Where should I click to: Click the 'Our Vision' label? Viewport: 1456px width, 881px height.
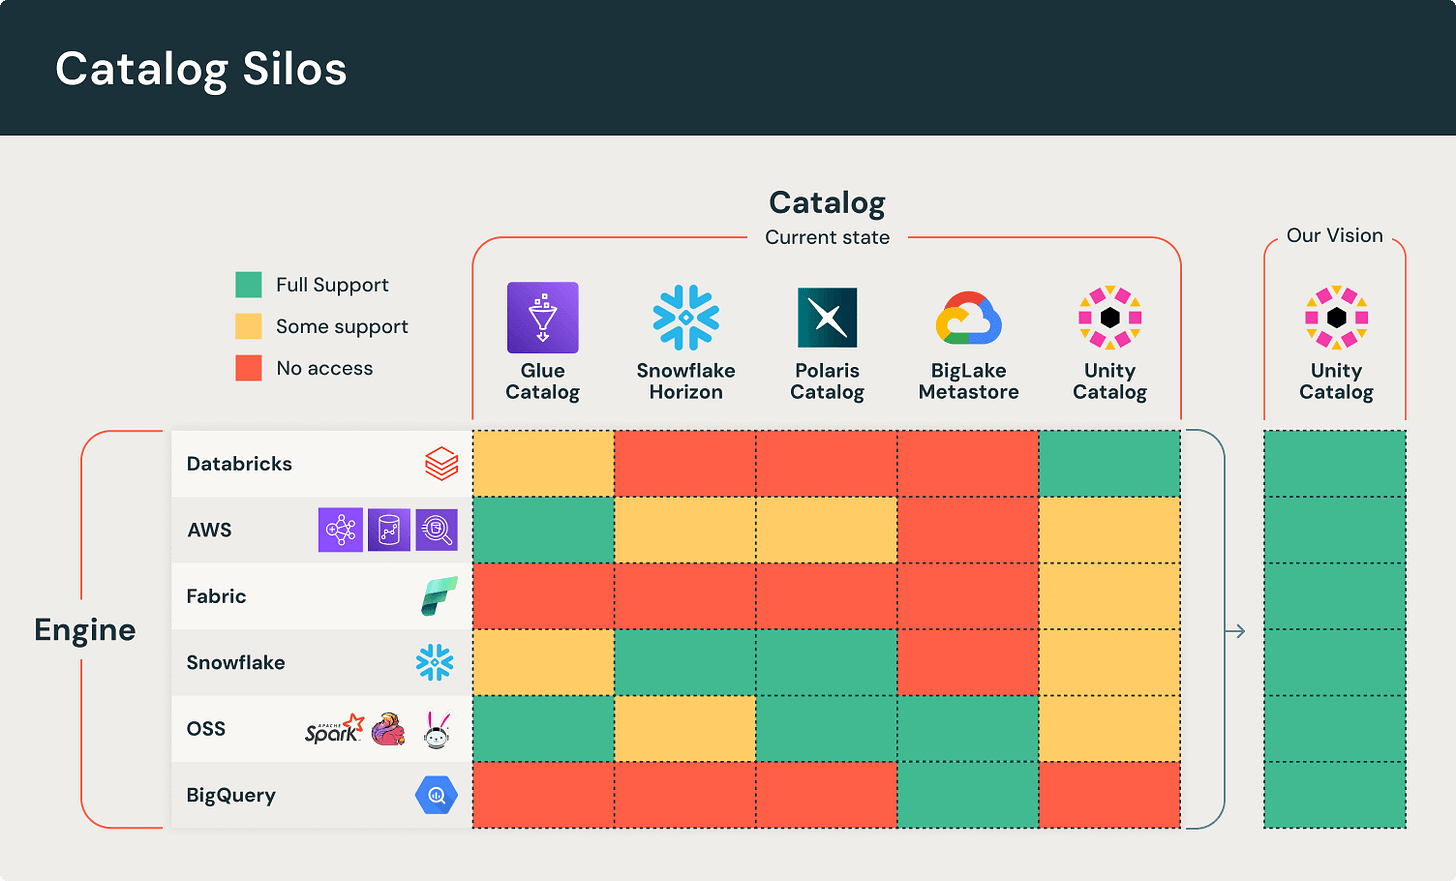pyautogui.click(x=1335, y=235)
